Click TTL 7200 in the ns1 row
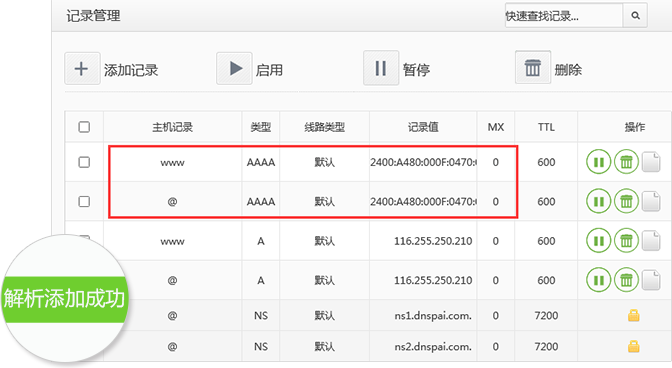 click(546, 316)
